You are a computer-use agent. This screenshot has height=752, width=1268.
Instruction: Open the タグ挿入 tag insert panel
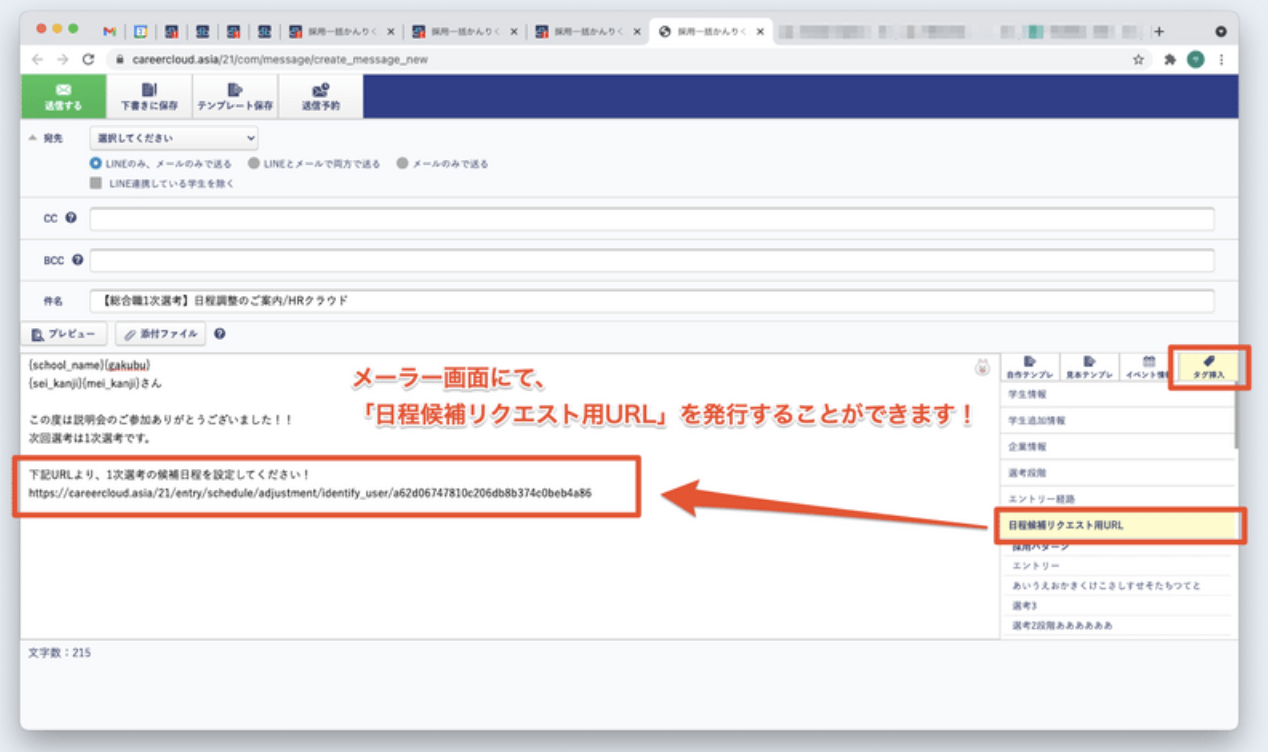(1208, 367)
